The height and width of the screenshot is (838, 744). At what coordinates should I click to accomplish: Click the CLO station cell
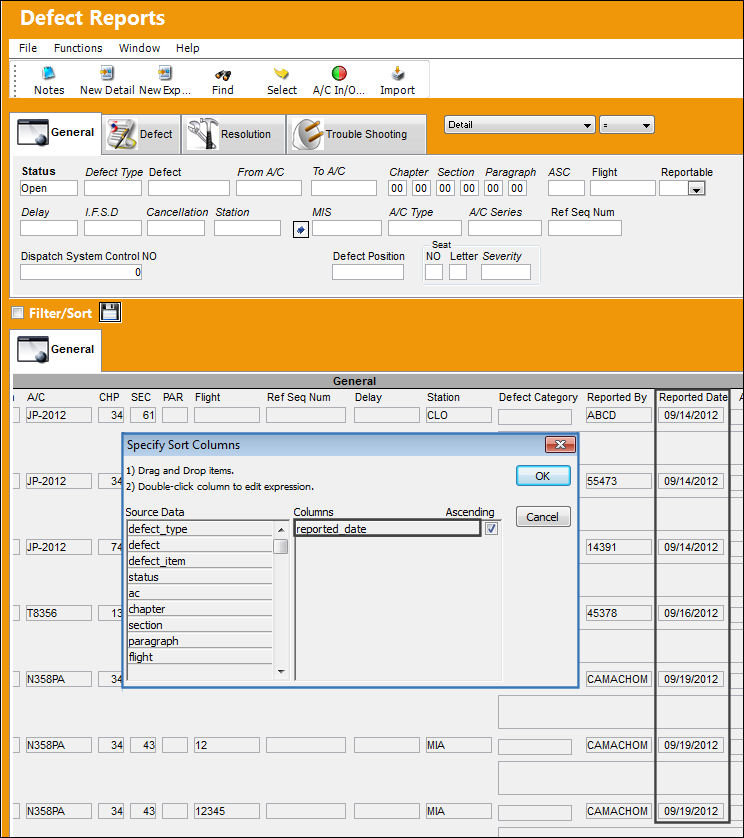tap(459, 415)
